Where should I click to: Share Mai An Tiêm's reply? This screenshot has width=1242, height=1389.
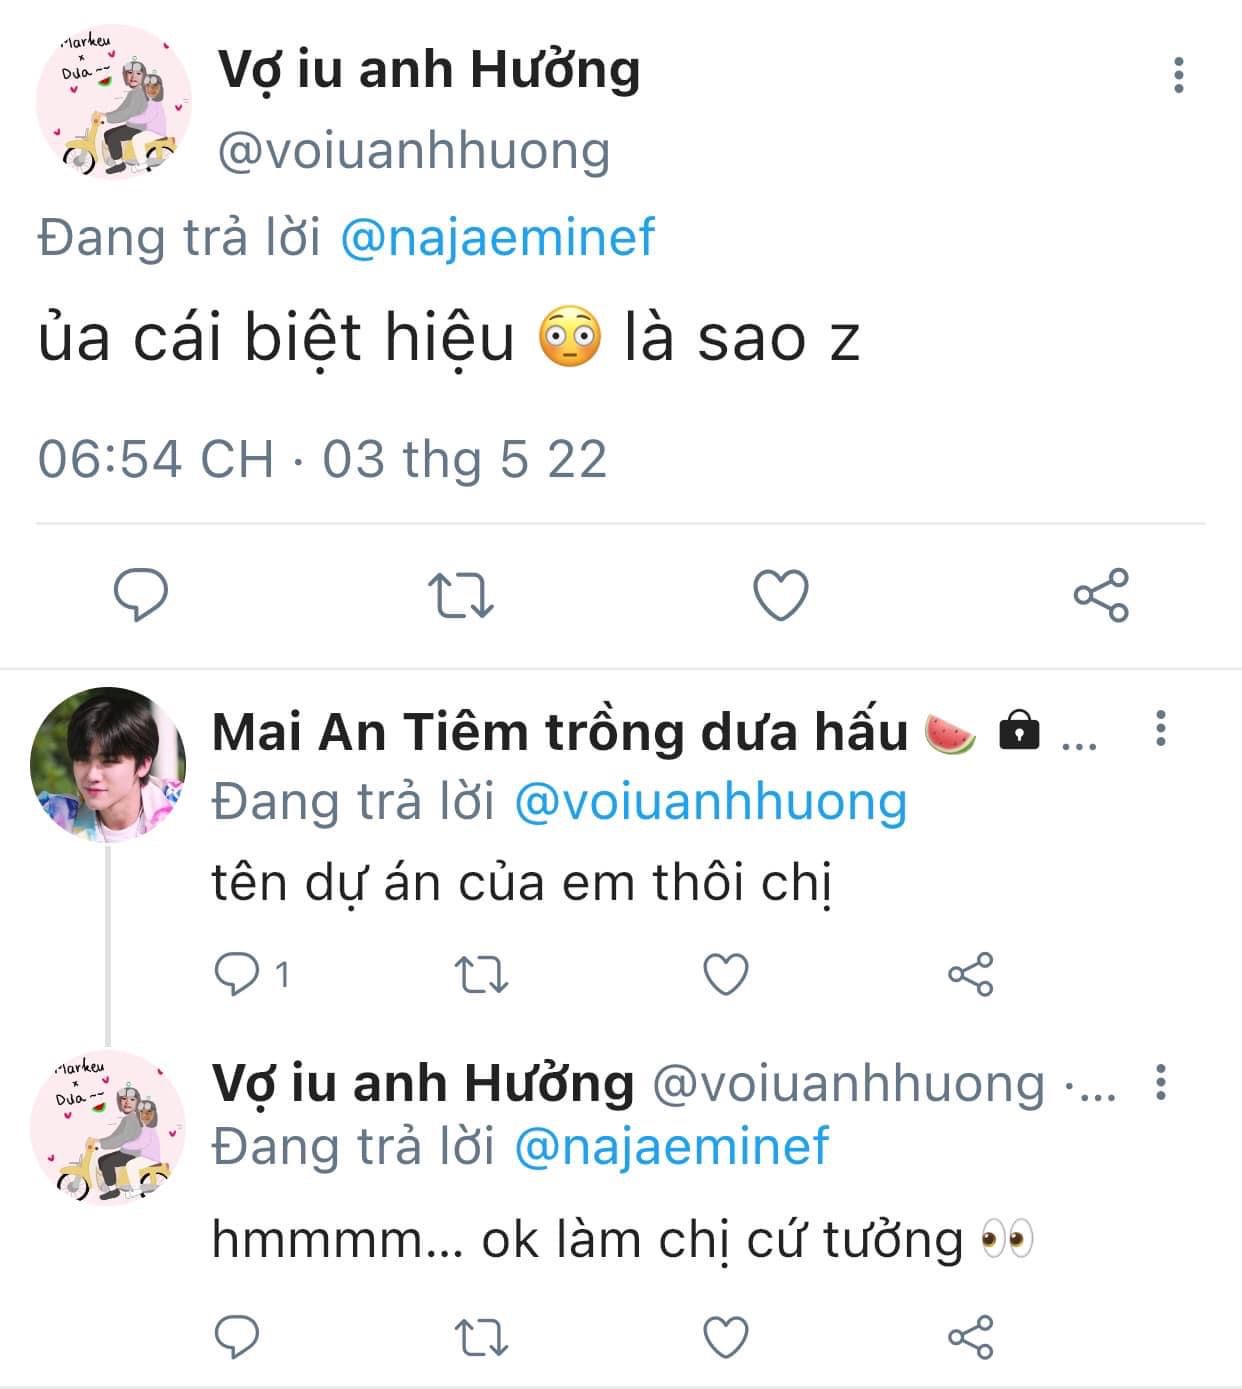(x=970, y=975)
